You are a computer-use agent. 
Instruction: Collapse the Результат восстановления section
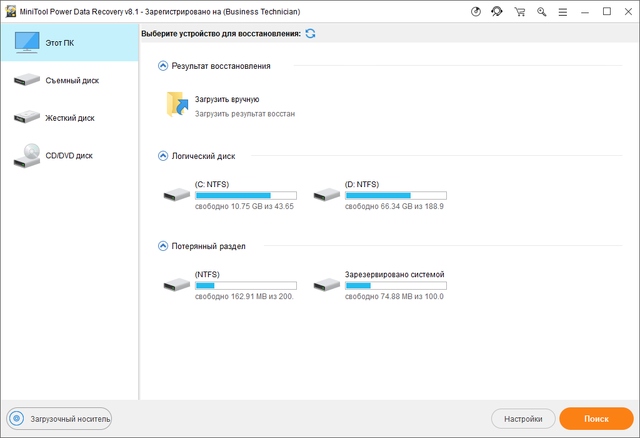pos(163,66)
